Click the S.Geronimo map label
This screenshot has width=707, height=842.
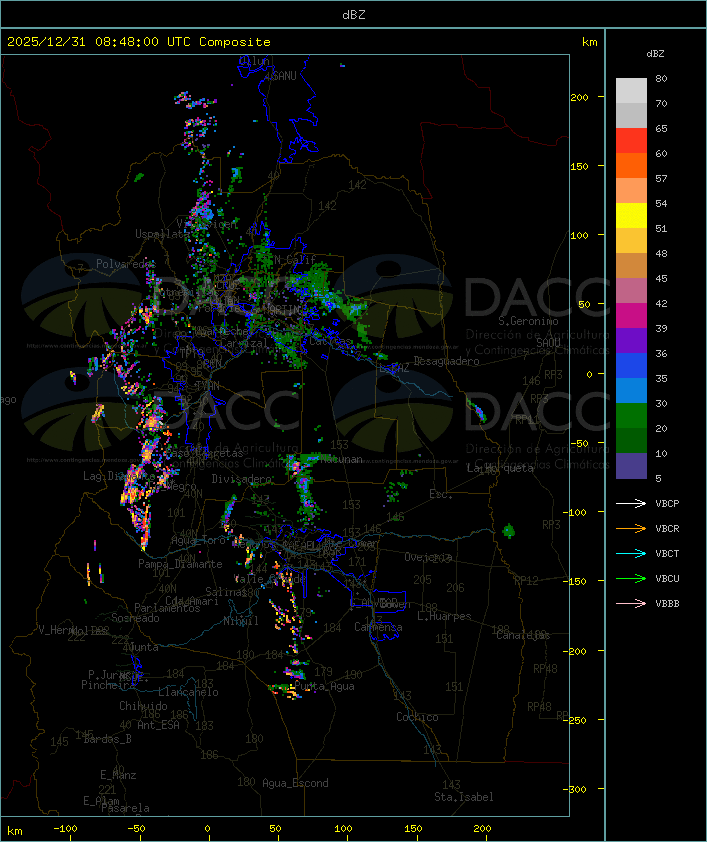528,321
